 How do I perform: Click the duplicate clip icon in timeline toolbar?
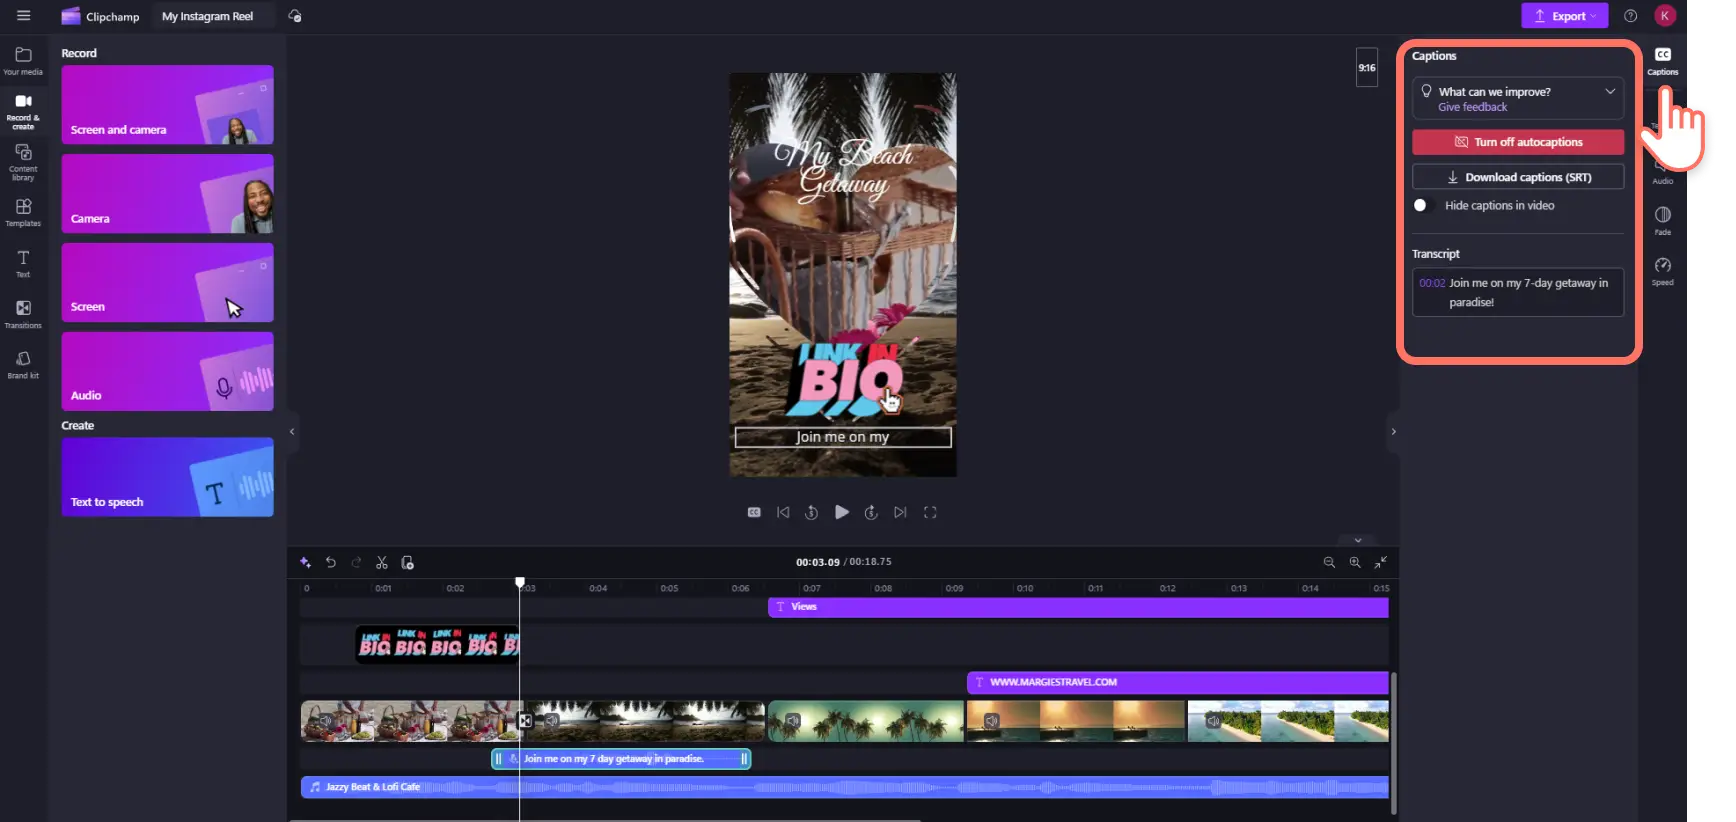pyautogui.click(x=407, y=562)
